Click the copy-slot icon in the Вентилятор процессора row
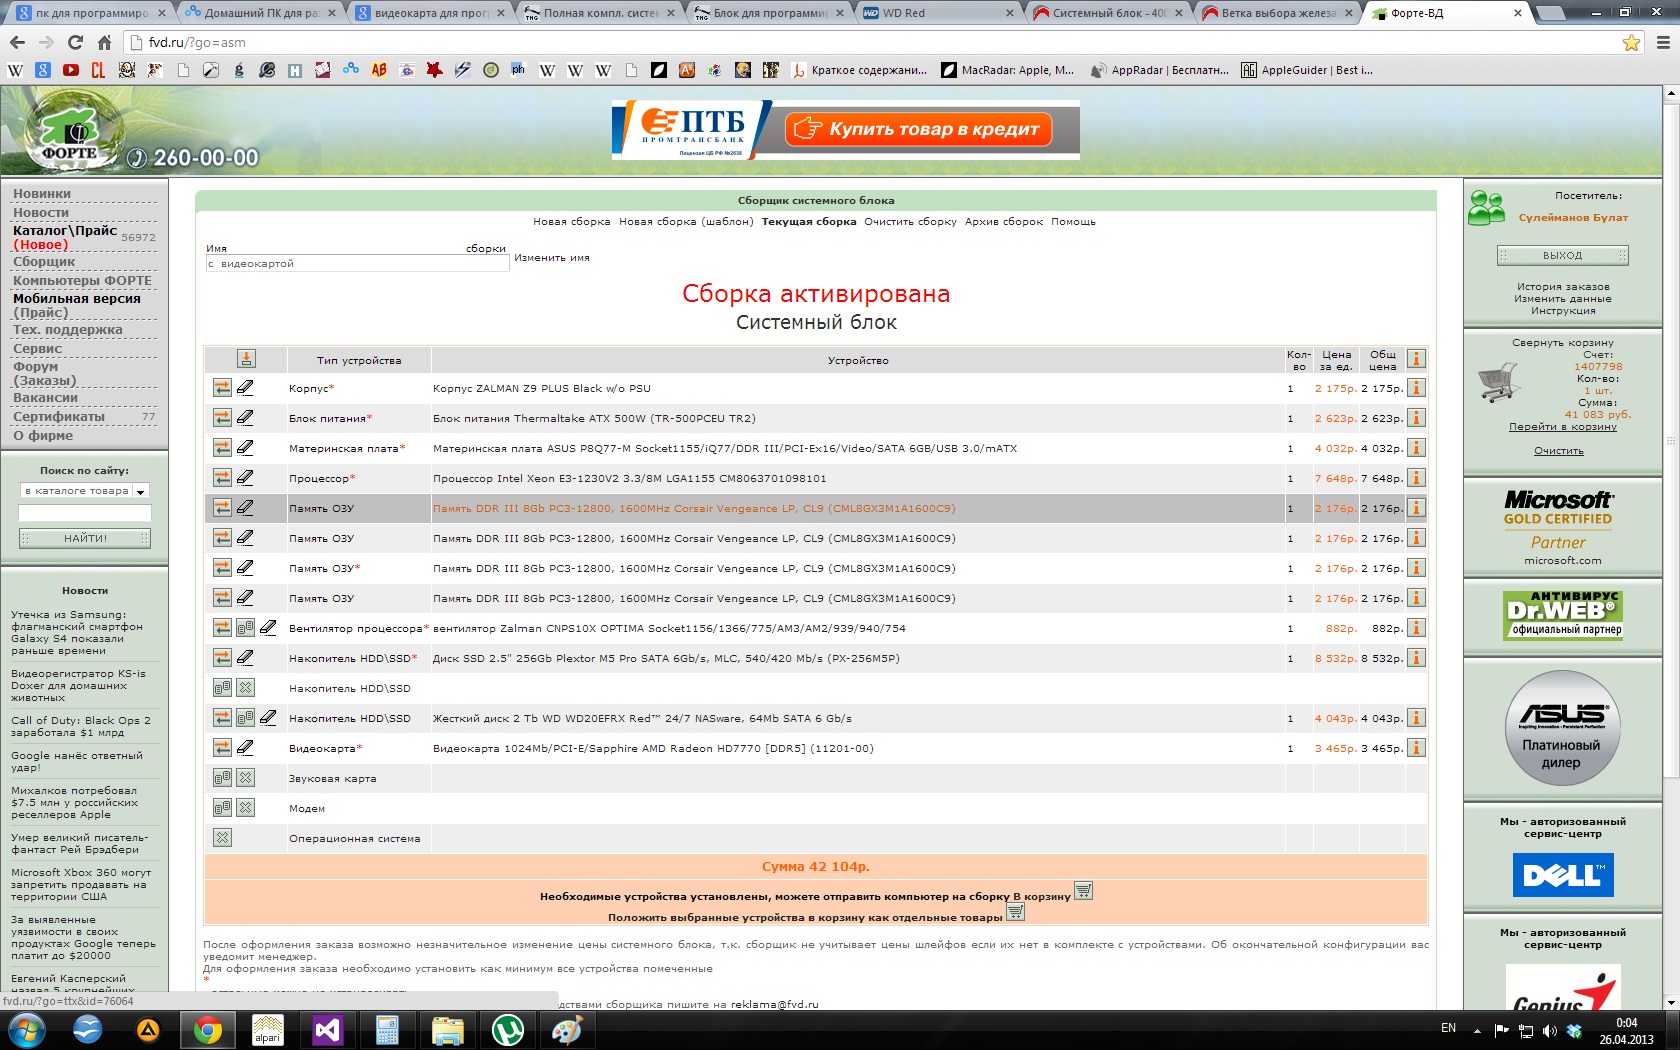 245,628
